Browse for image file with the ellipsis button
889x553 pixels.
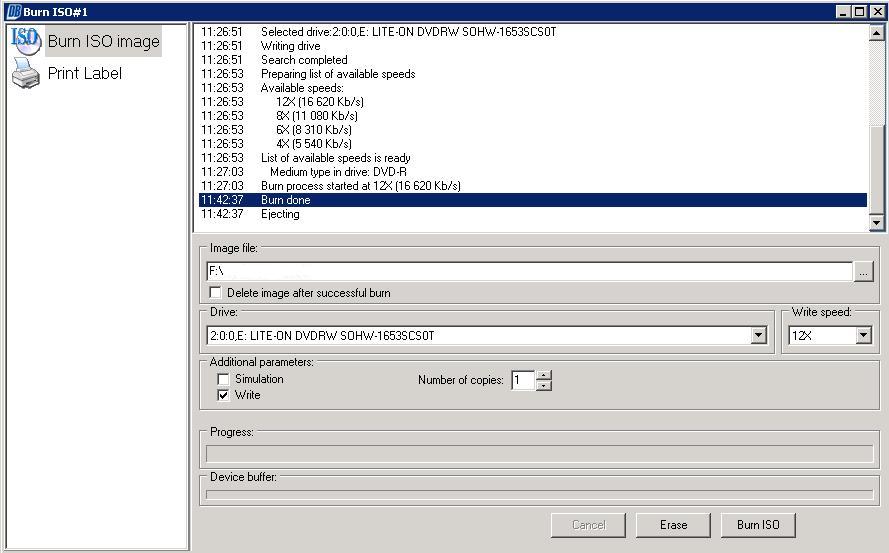[863, 272]
